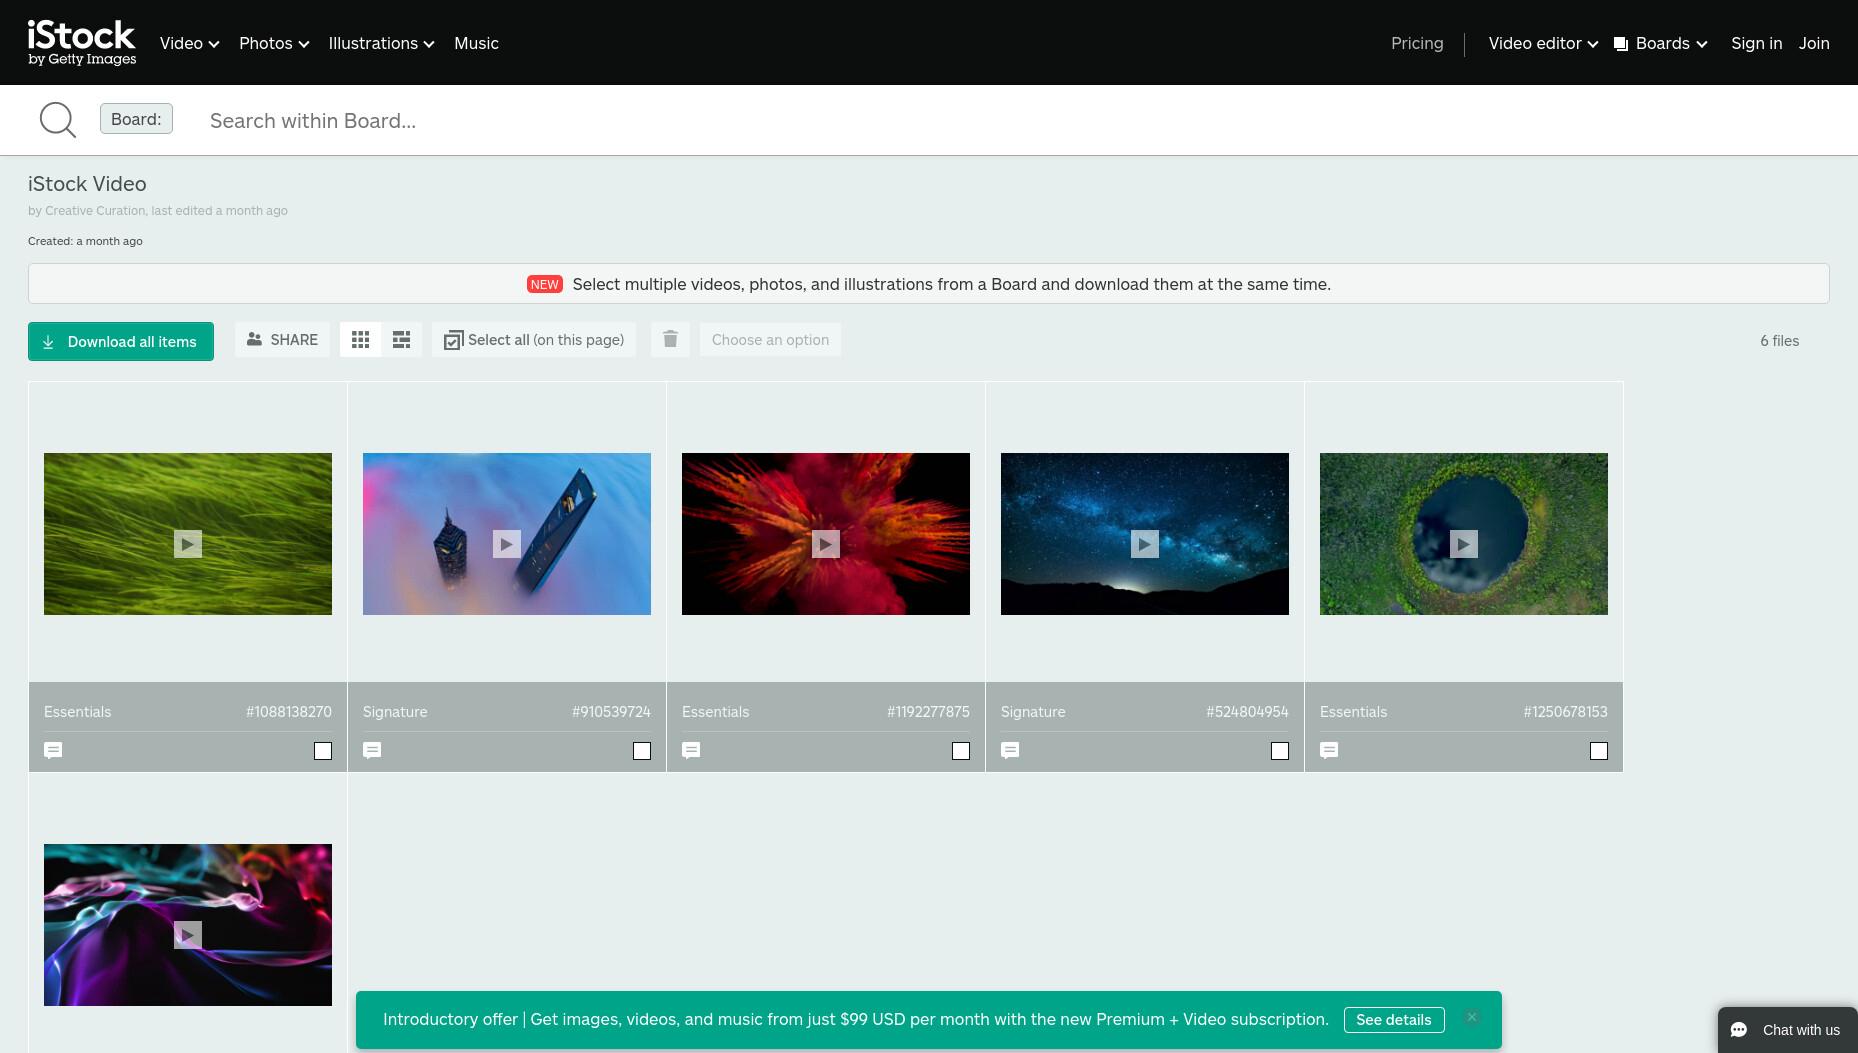Toggle Select all on this page
This screenshot has height=1053, width=1858.
[x=534, y=340]
